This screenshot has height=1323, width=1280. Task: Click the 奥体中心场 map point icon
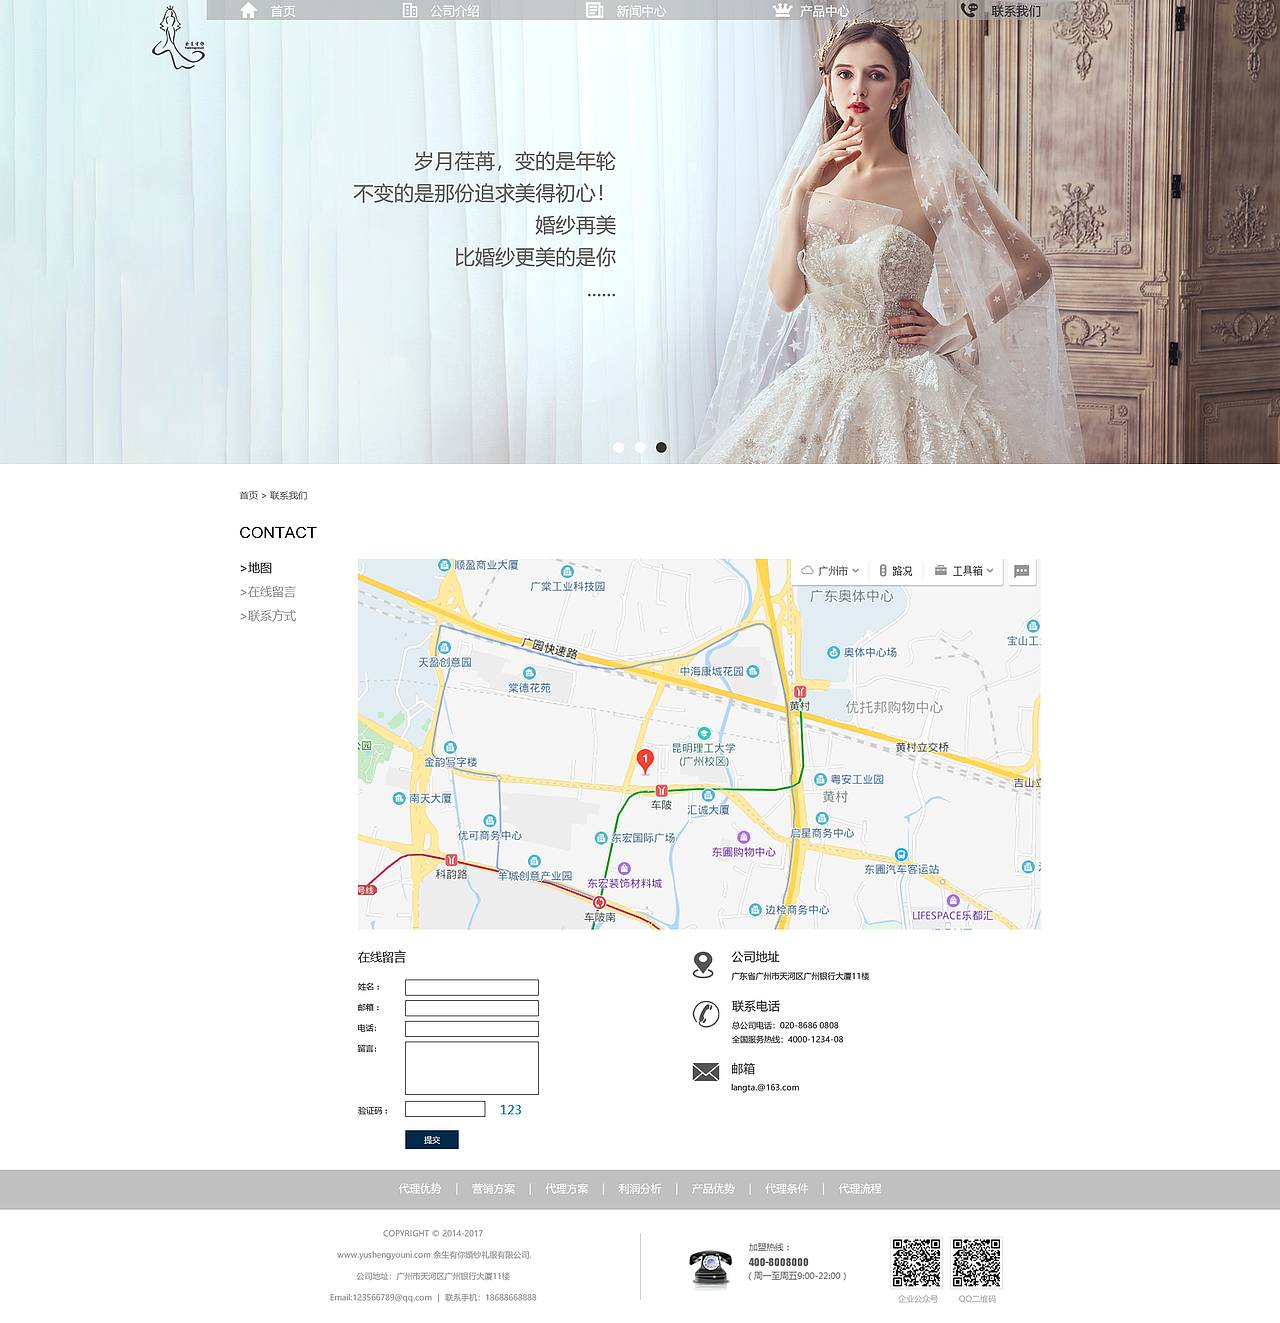pos(833,653)
